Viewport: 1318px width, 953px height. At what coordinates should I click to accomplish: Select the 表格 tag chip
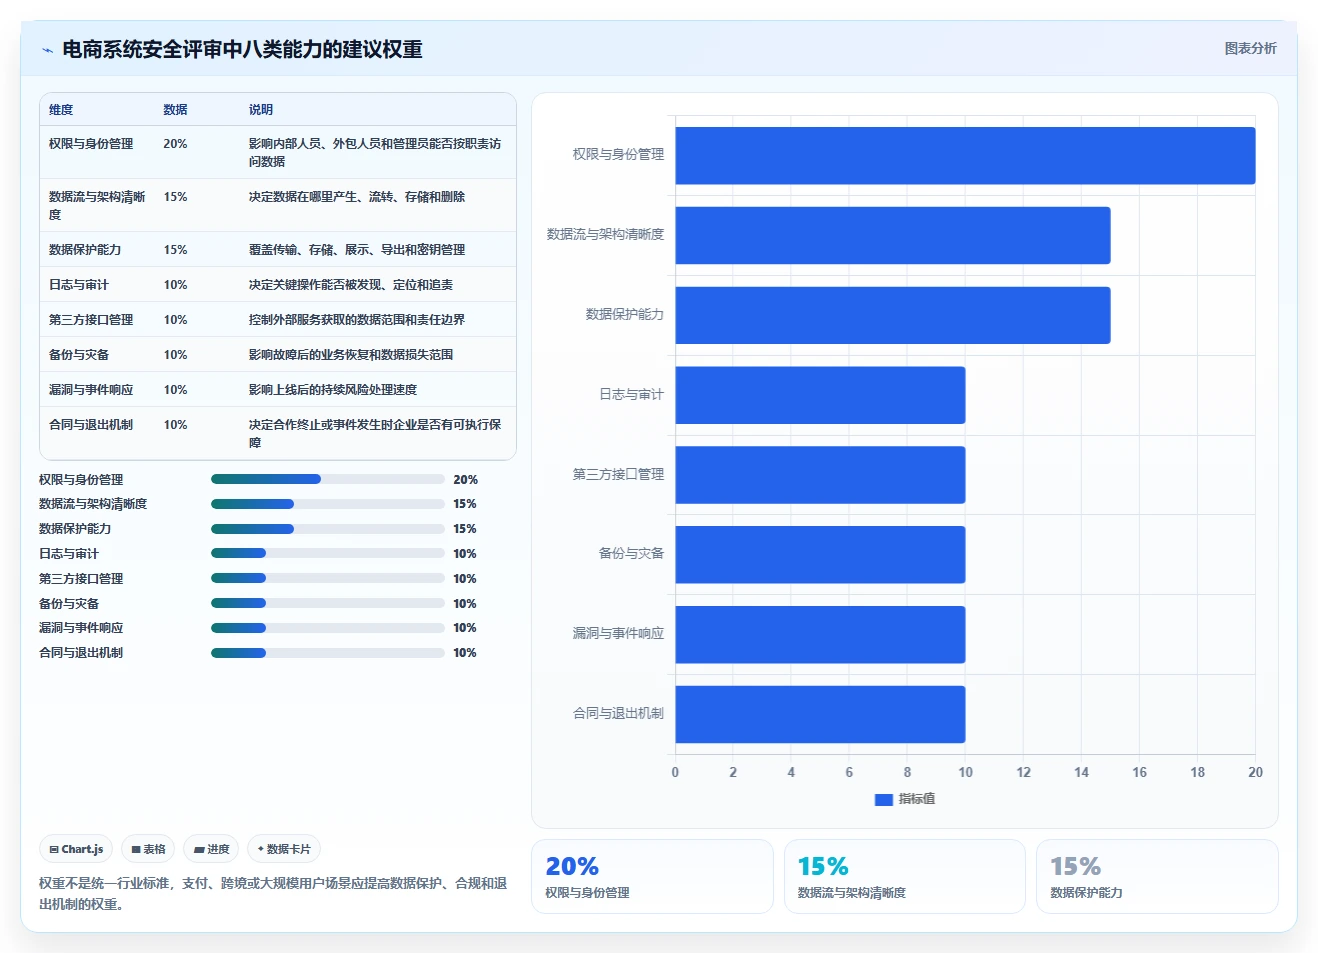[x=148, y=849]
